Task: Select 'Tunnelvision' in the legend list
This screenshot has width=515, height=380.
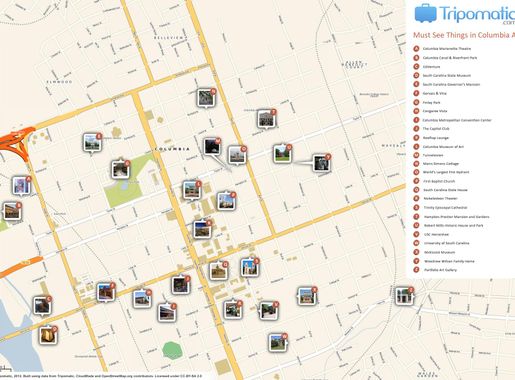Action: [433, 155]
